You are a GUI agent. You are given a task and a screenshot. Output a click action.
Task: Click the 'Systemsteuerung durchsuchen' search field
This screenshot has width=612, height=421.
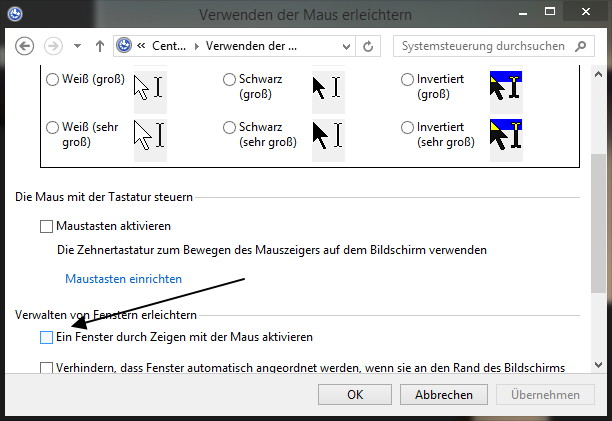tap(494, 46)
